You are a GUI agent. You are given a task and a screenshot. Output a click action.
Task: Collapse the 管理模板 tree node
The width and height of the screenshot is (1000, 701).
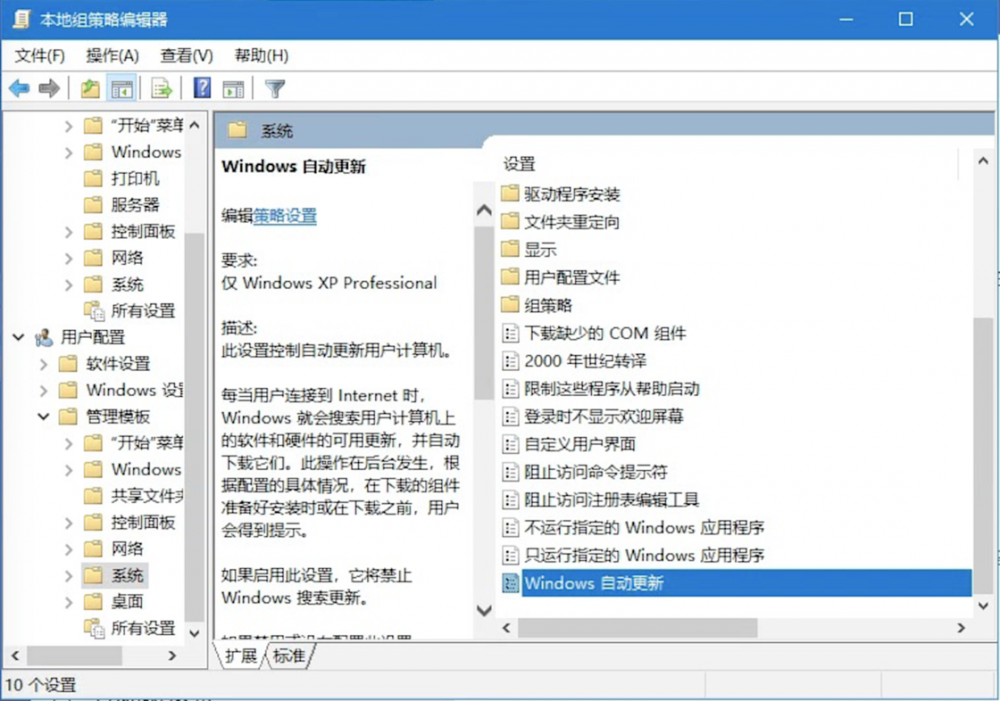[43, 417]
